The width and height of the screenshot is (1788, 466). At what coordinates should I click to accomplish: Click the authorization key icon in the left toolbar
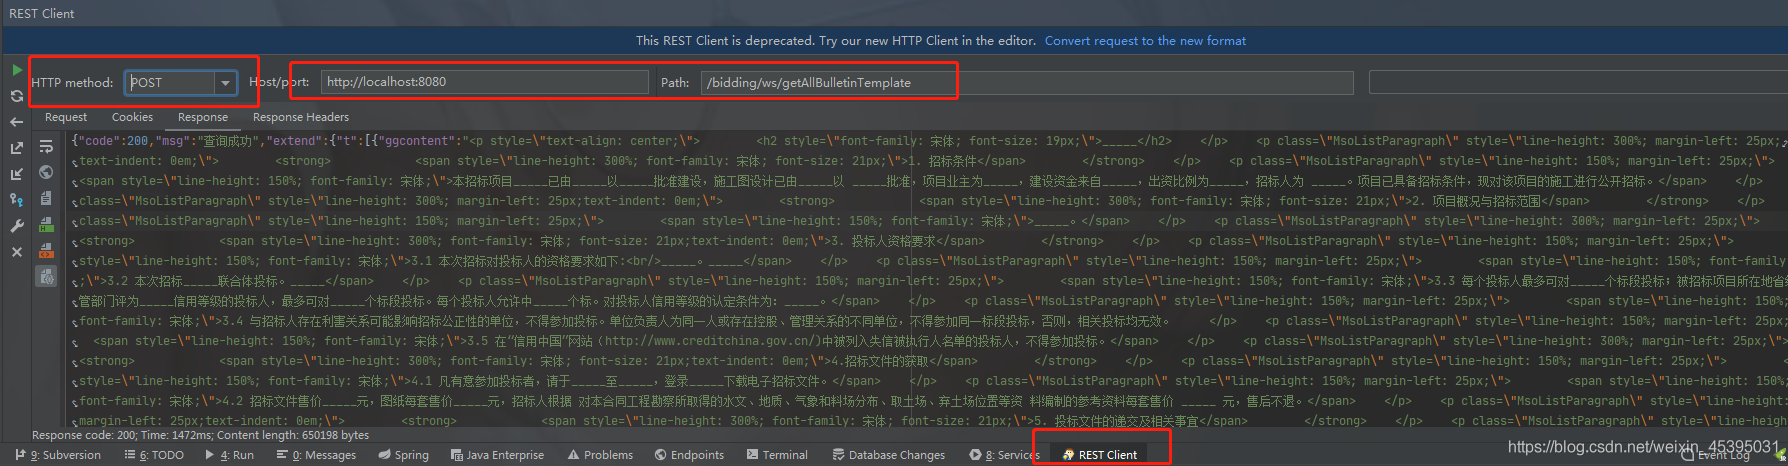click(17, 200)
